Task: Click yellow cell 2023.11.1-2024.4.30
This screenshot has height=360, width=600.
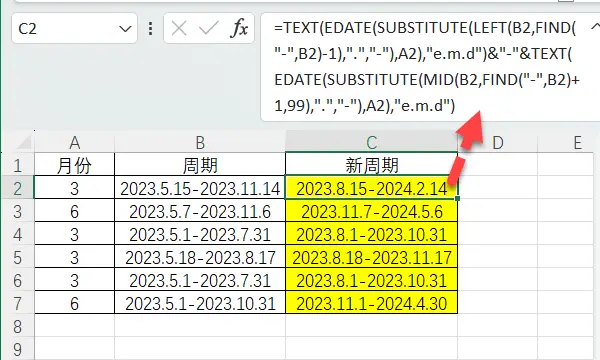Action: click(x=372, y=303)
